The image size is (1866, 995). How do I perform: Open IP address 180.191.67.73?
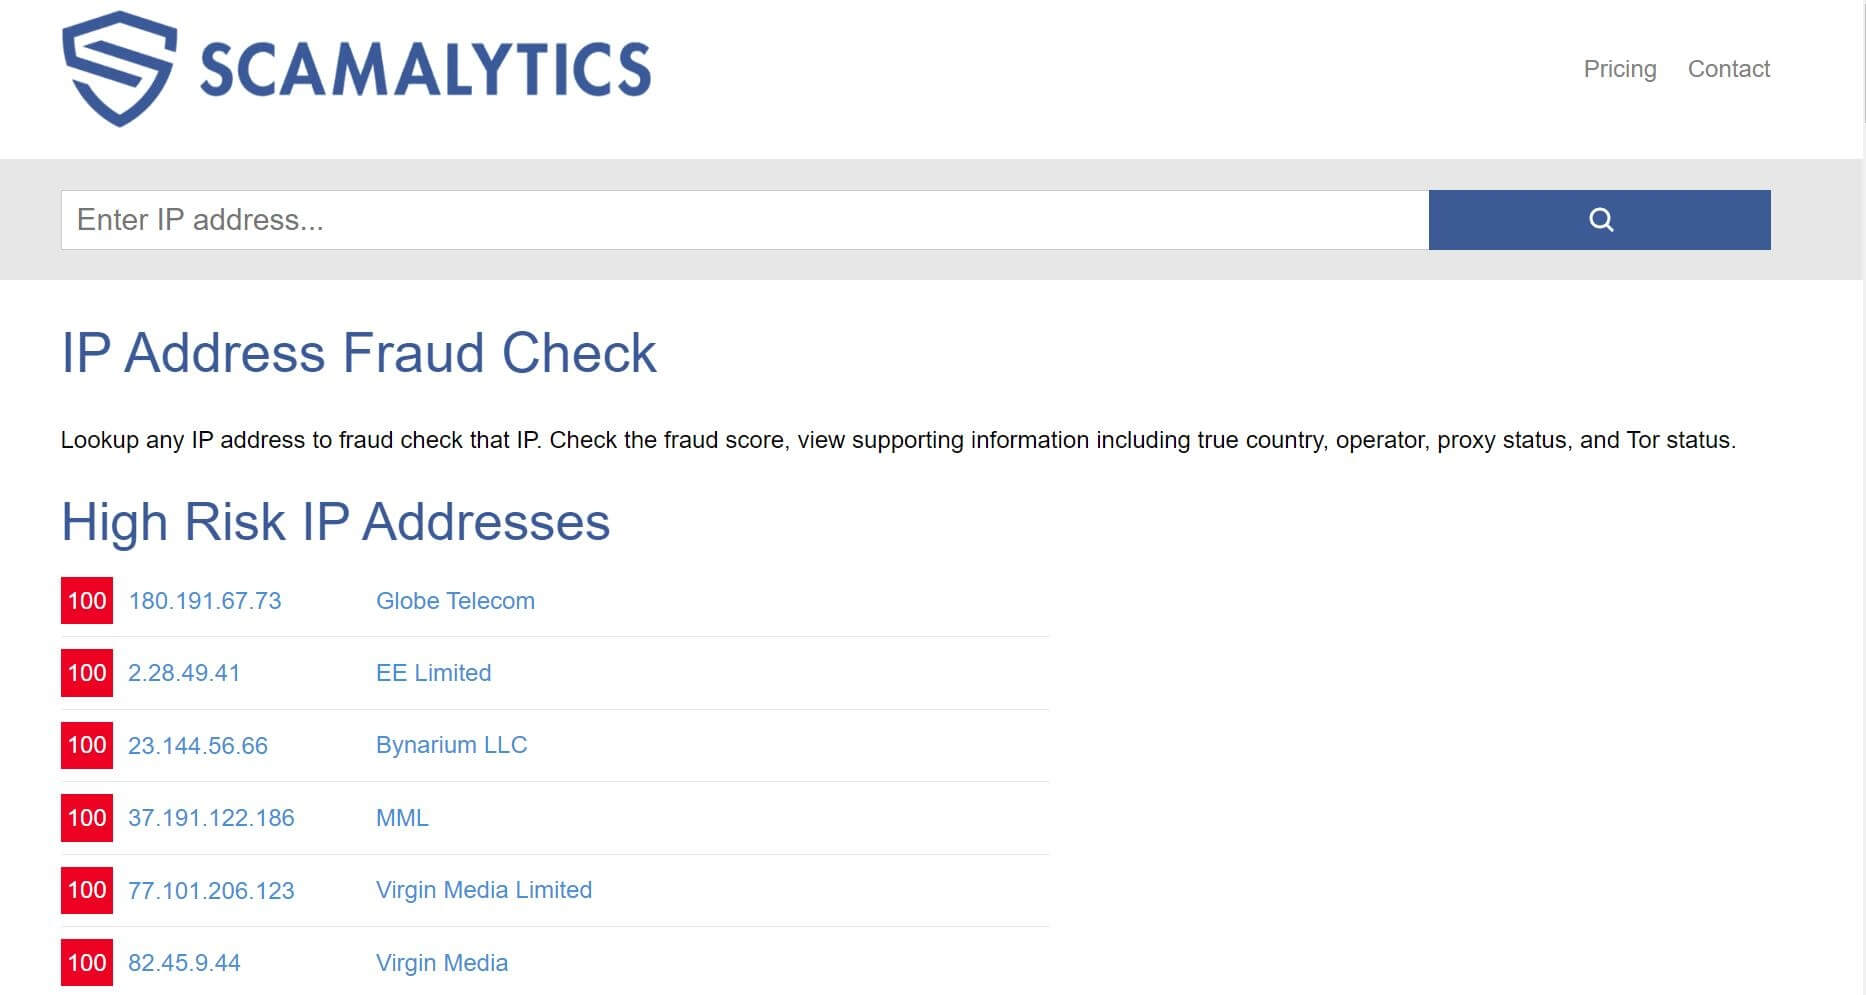click(205, 601)
